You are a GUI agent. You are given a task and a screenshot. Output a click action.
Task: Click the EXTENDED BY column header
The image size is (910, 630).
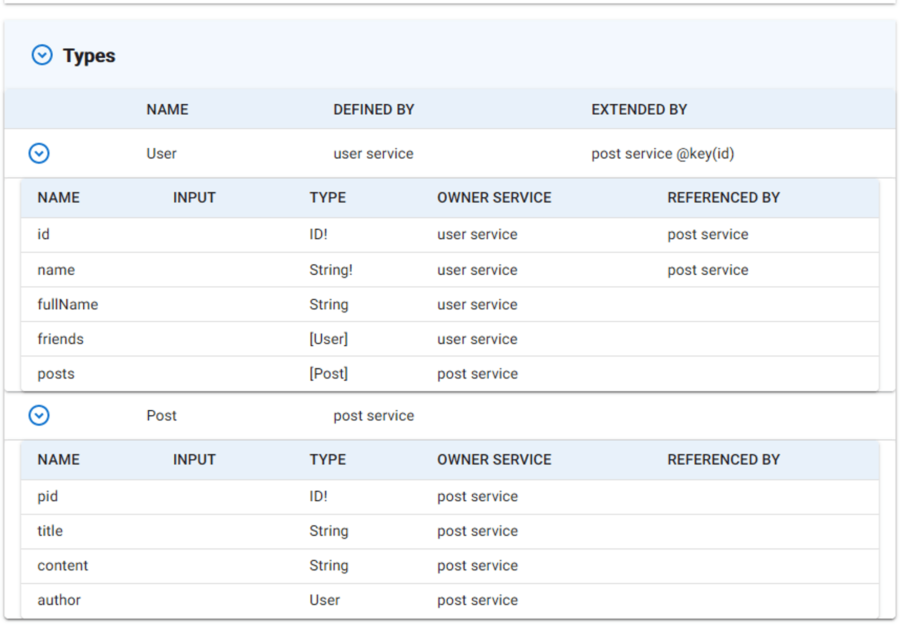click(639, 110)
